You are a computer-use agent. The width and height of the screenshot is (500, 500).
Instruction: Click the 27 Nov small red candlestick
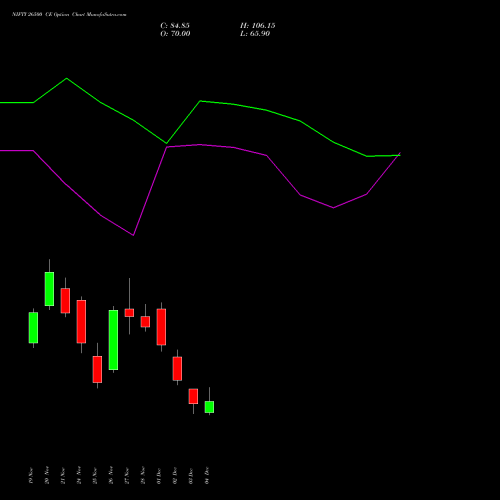(129, 313)
